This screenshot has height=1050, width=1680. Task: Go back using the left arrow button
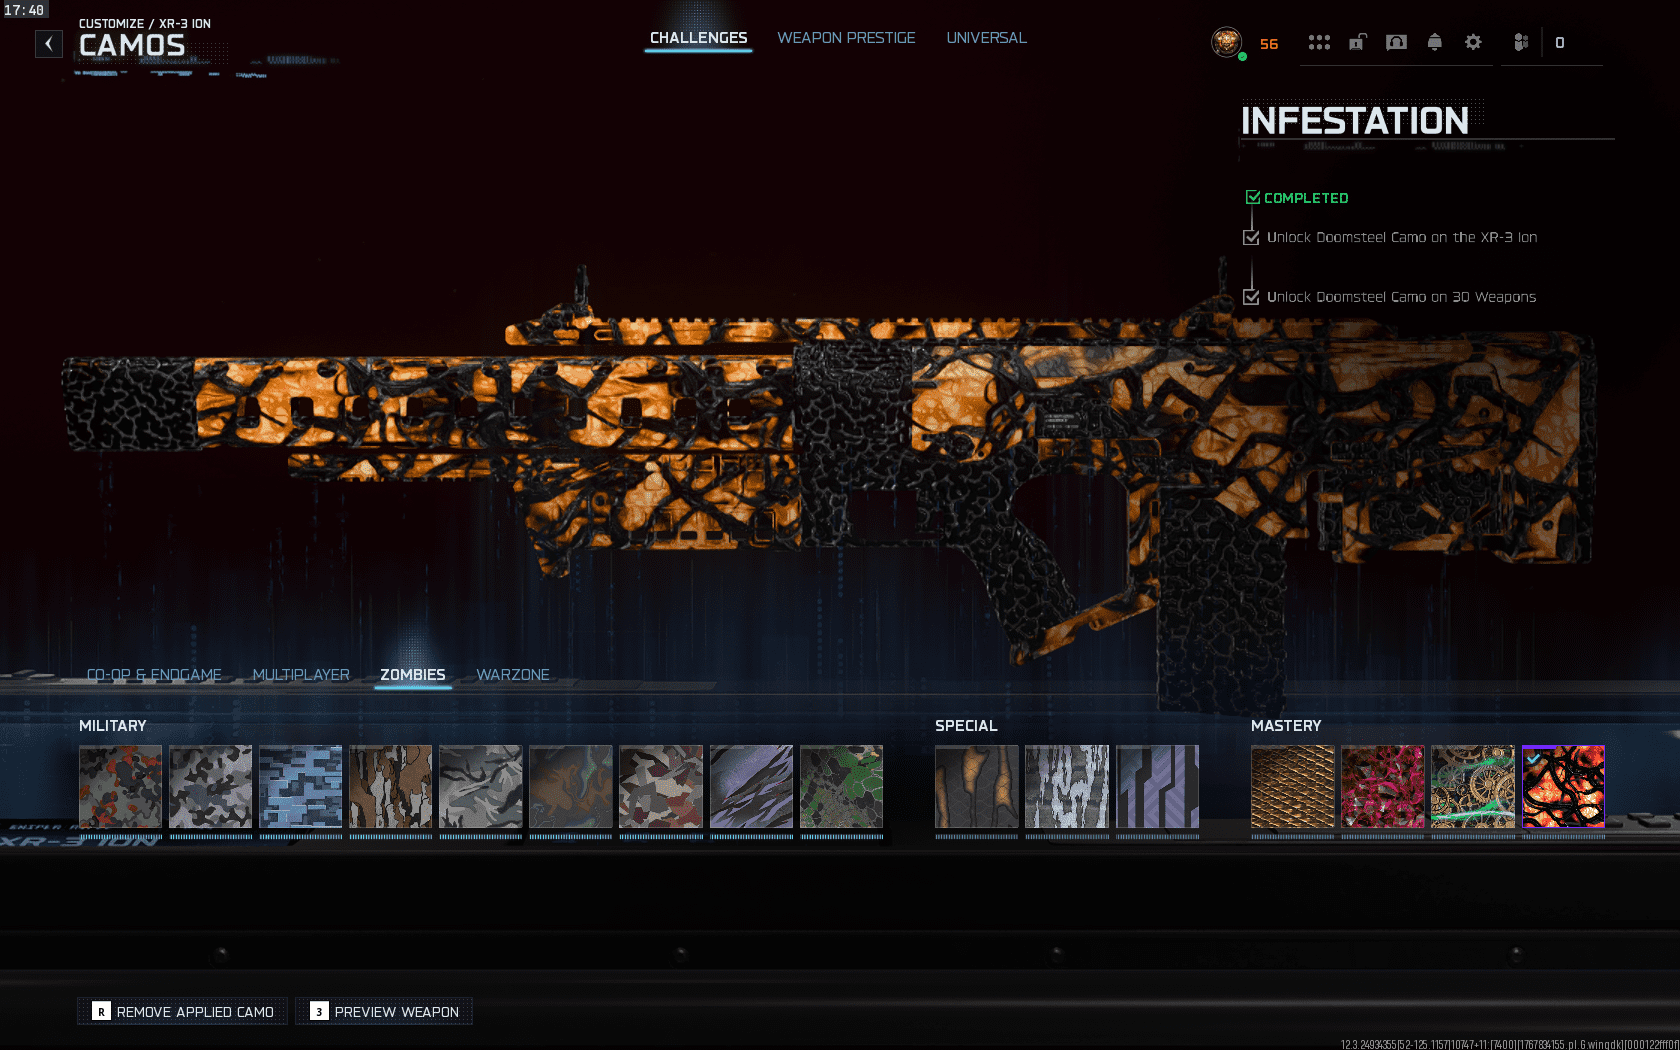tap(48, 44)
